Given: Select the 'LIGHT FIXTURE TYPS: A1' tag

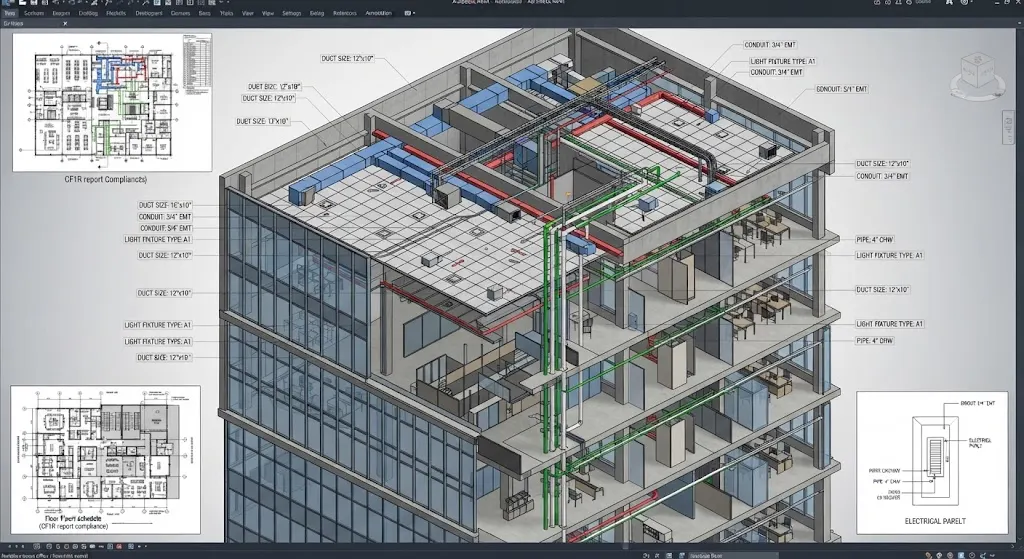Looking at the screenshot, I should 158,342.
